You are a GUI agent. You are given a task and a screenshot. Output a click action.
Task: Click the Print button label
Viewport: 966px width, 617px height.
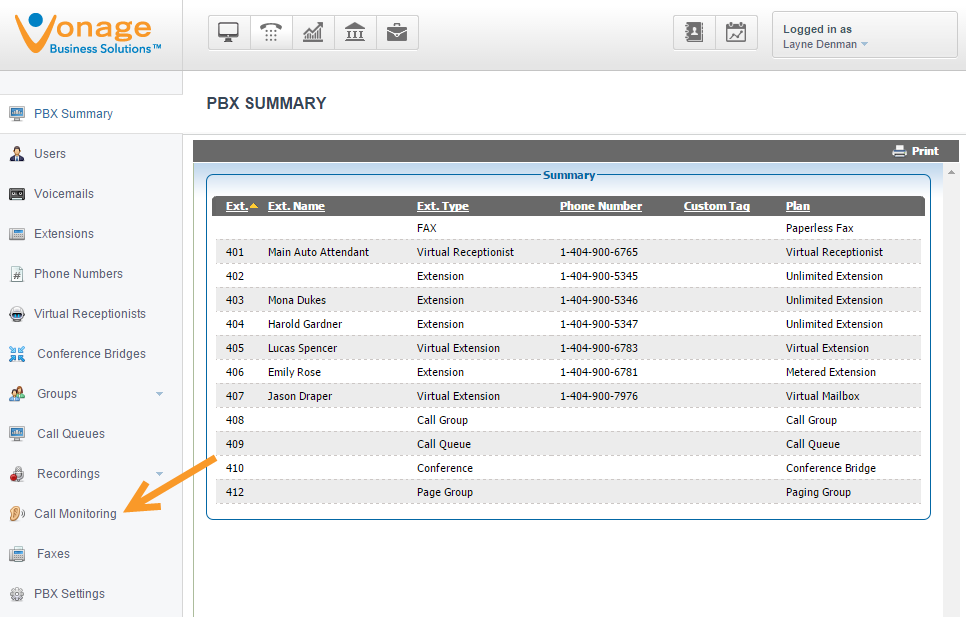click(925, 151)
